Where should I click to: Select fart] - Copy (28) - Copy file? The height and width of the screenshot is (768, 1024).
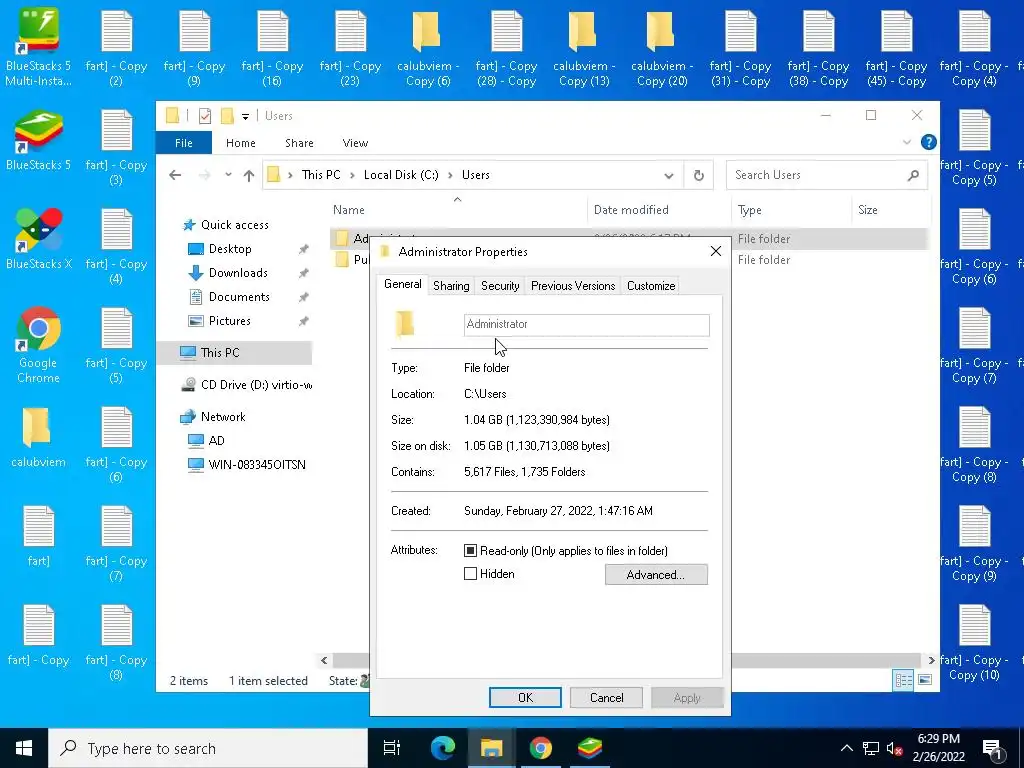506,47
